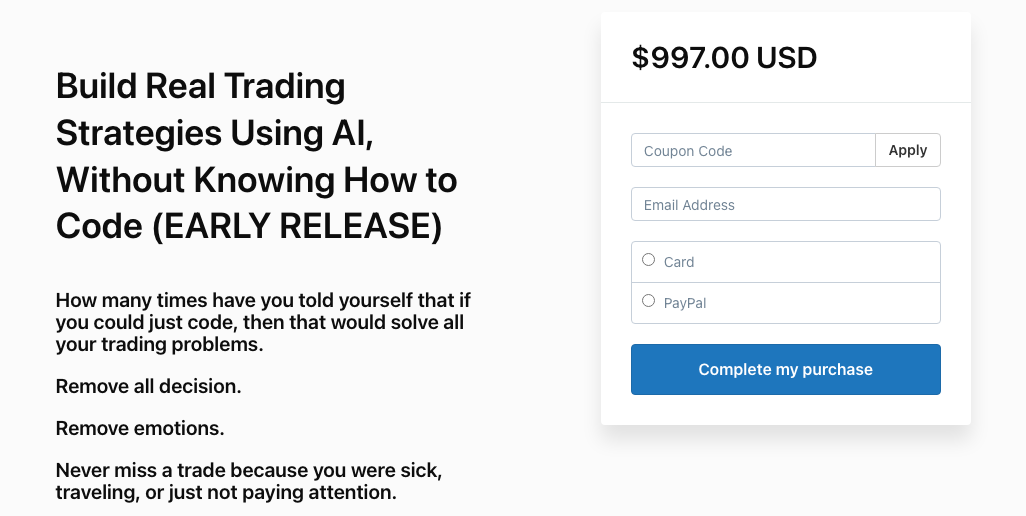Click the Coupon Code input field
The height and width of the screenshot is (516, 1026).
752,151
